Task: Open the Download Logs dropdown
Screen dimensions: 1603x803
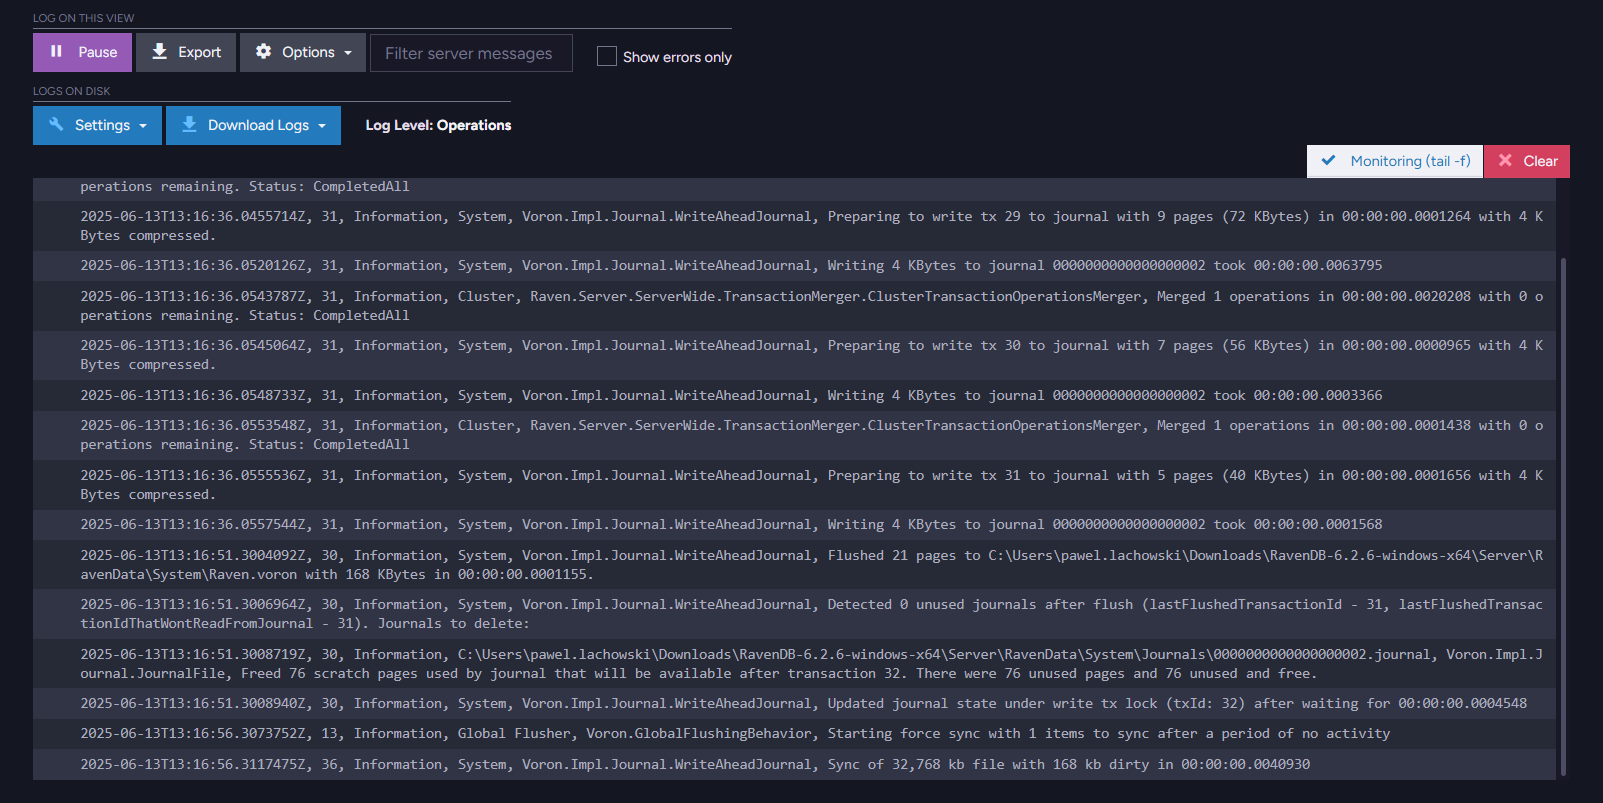Action: pyautogui.click(x=253, y=125)
